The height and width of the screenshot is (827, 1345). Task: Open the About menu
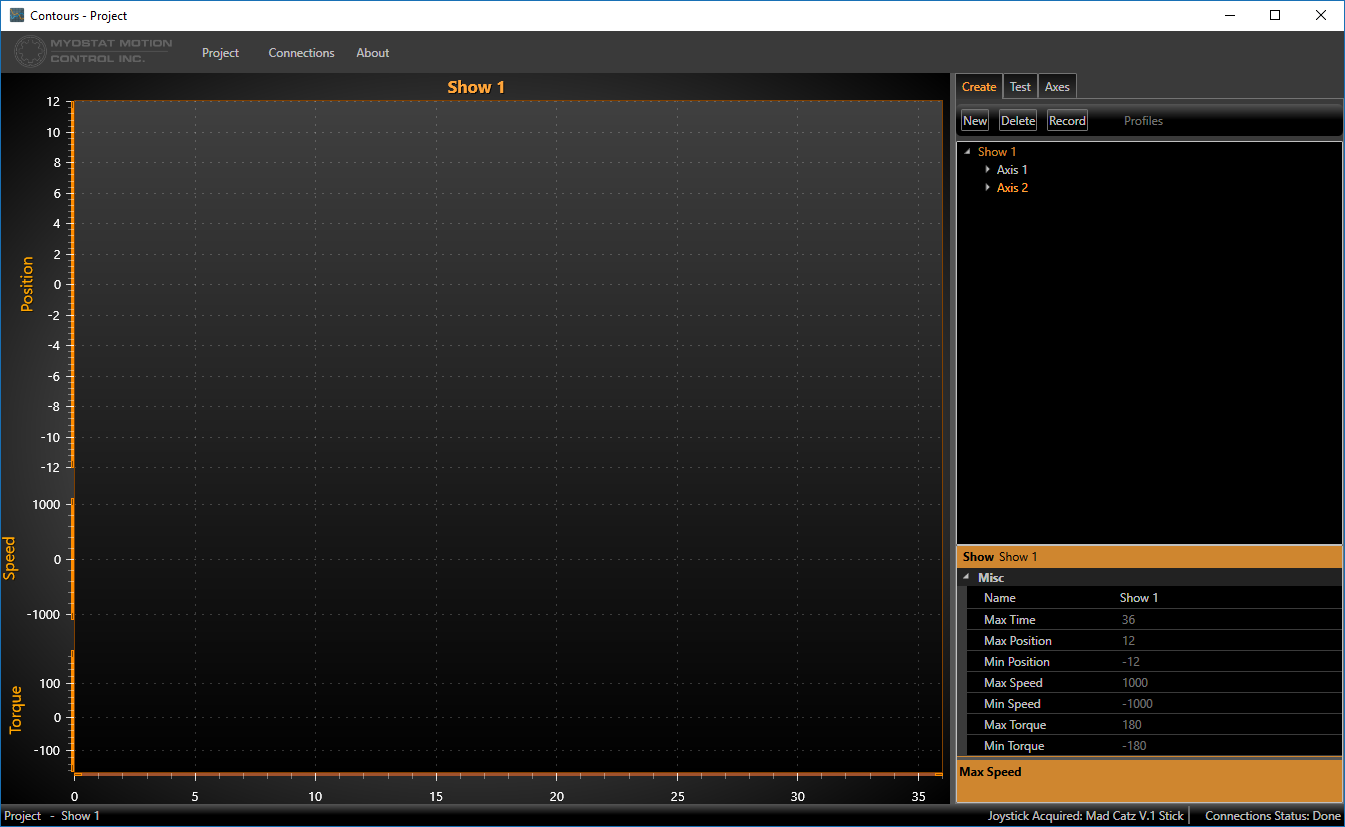[x=372, y=53]
